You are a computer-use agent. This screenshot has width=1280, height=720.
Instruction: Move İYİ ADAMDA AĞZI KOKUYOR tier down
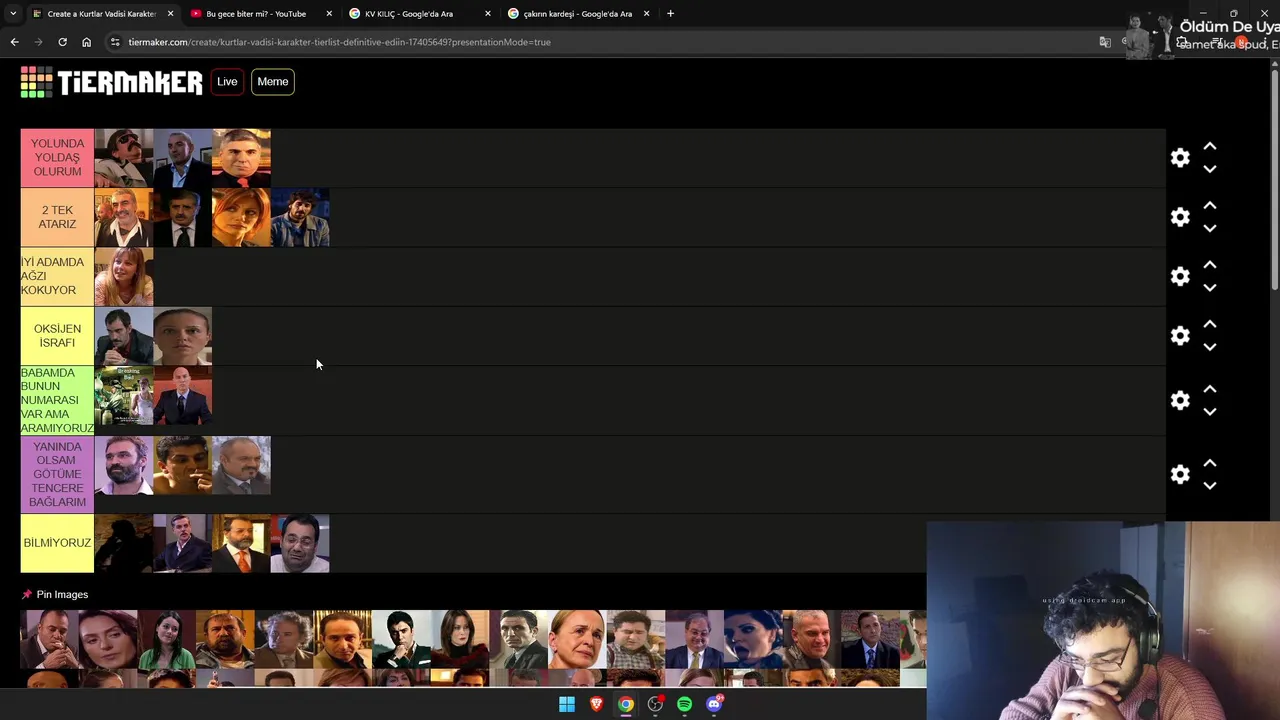pos(1210,287)
